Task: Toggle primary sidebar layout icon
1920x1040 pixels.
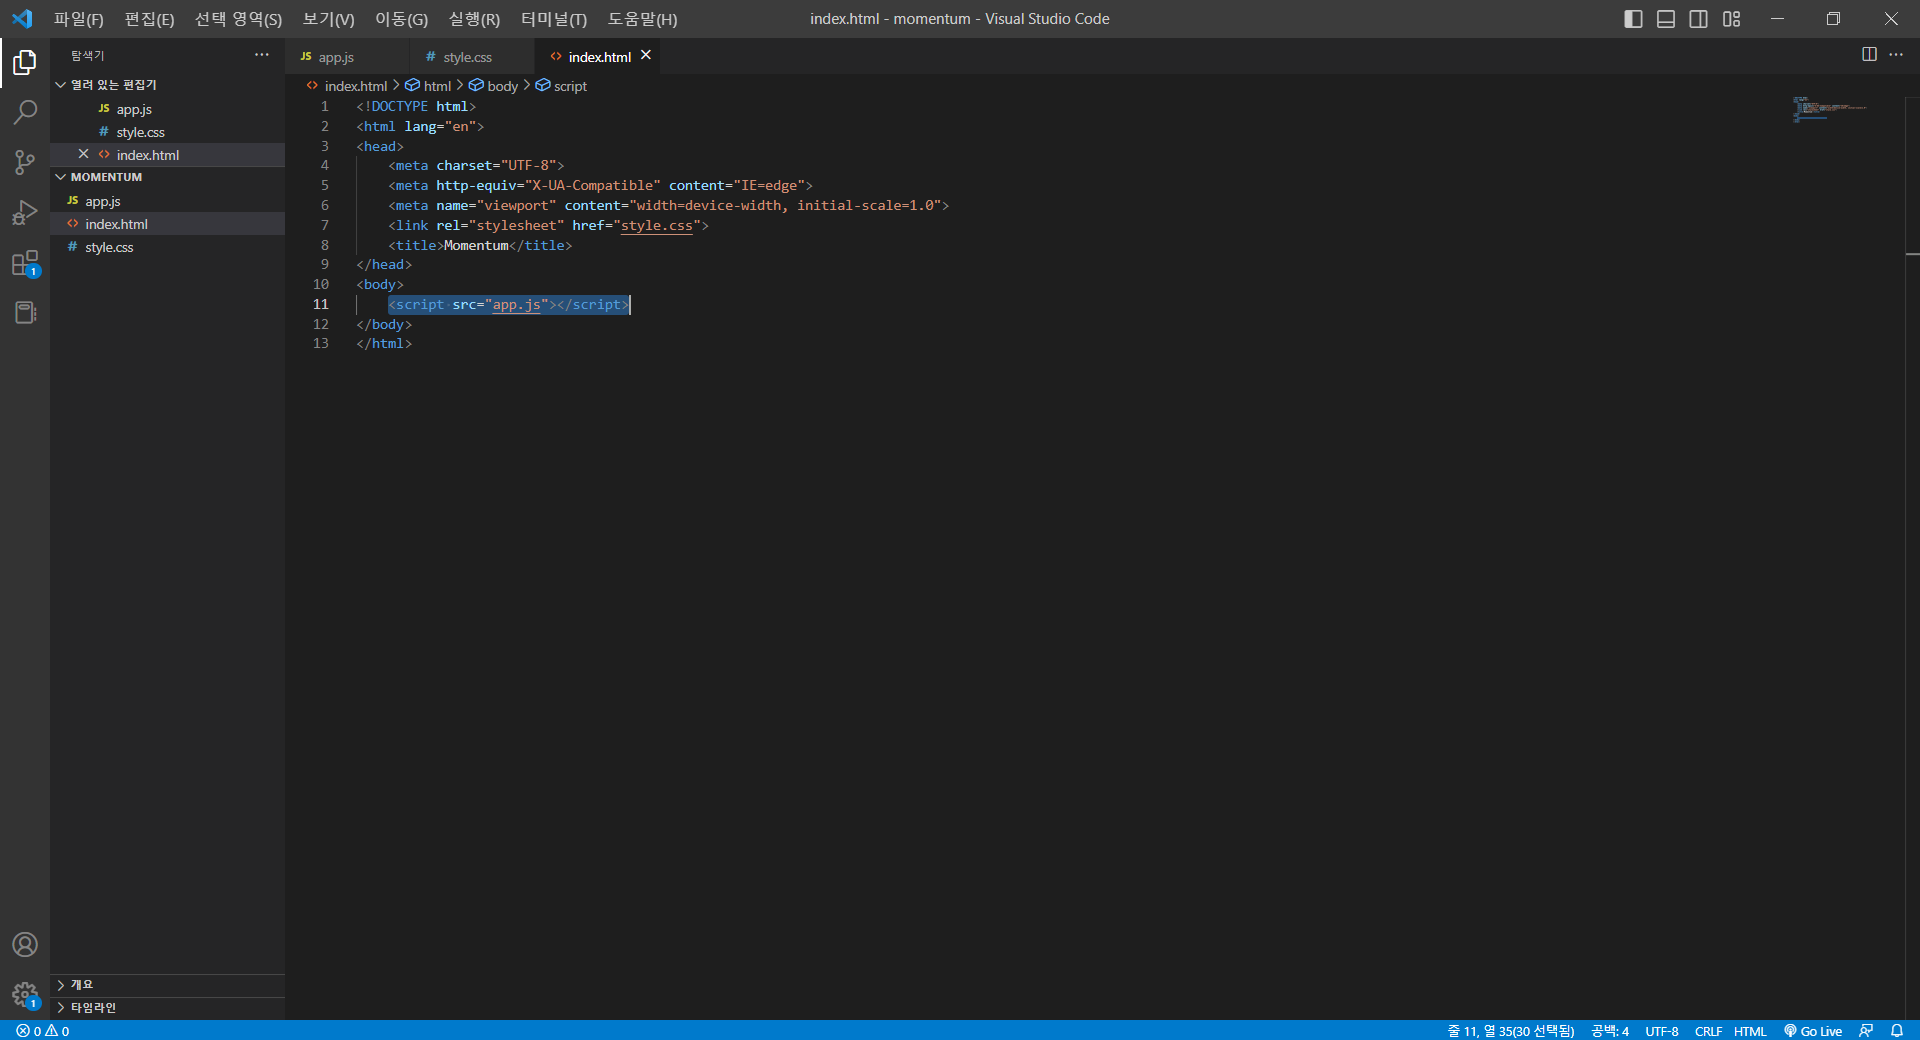Action: click(x=1633, y=19)
